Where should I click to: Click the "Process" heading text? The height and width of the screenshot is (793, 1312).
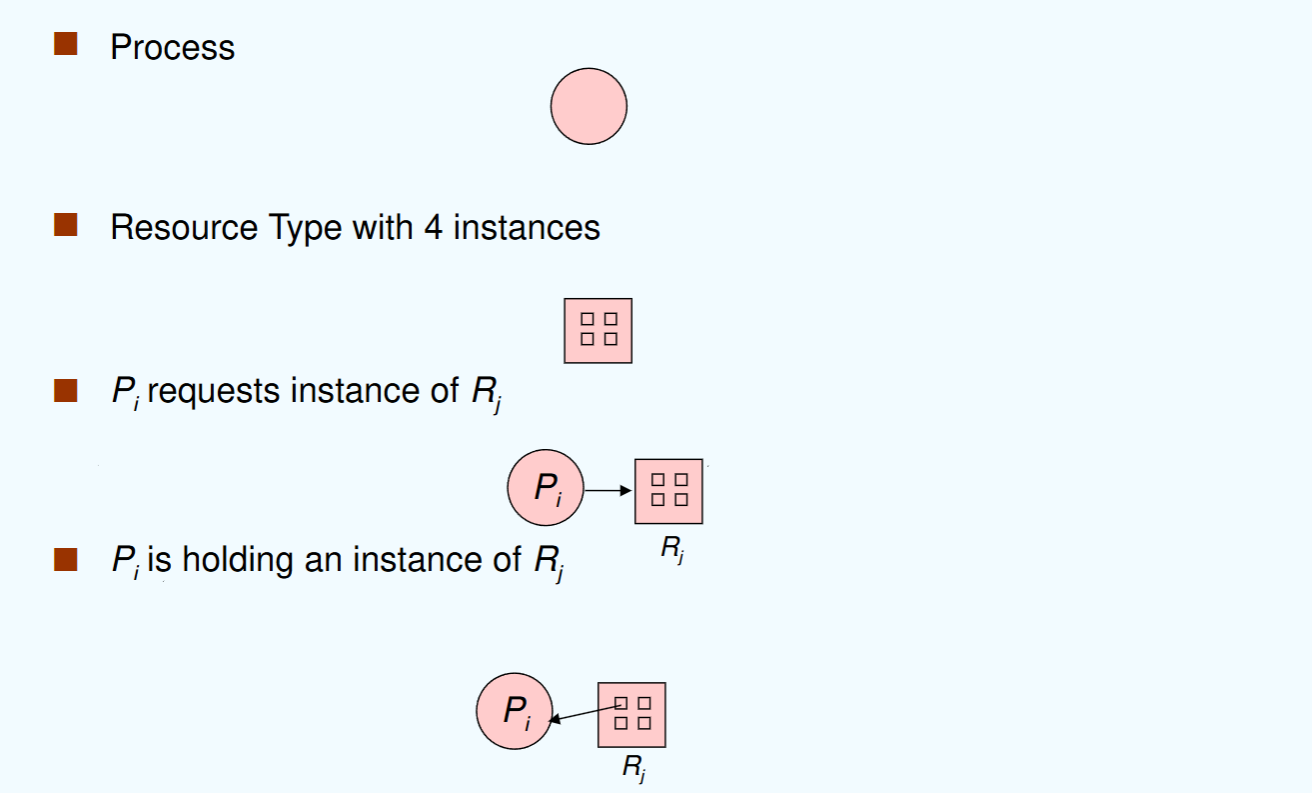click(172, 47)
